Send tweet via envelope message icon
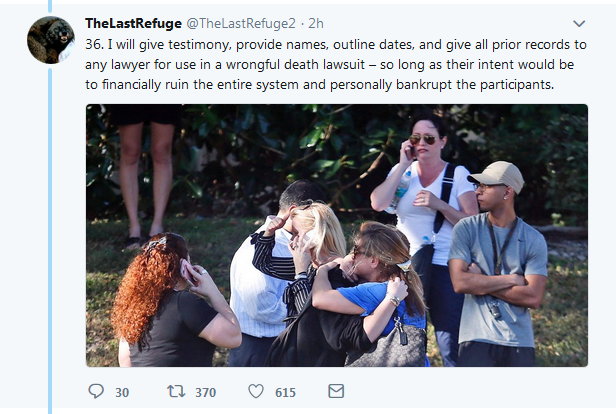The image size is (616, 414). pyautogui.click(x=336, y=391)
